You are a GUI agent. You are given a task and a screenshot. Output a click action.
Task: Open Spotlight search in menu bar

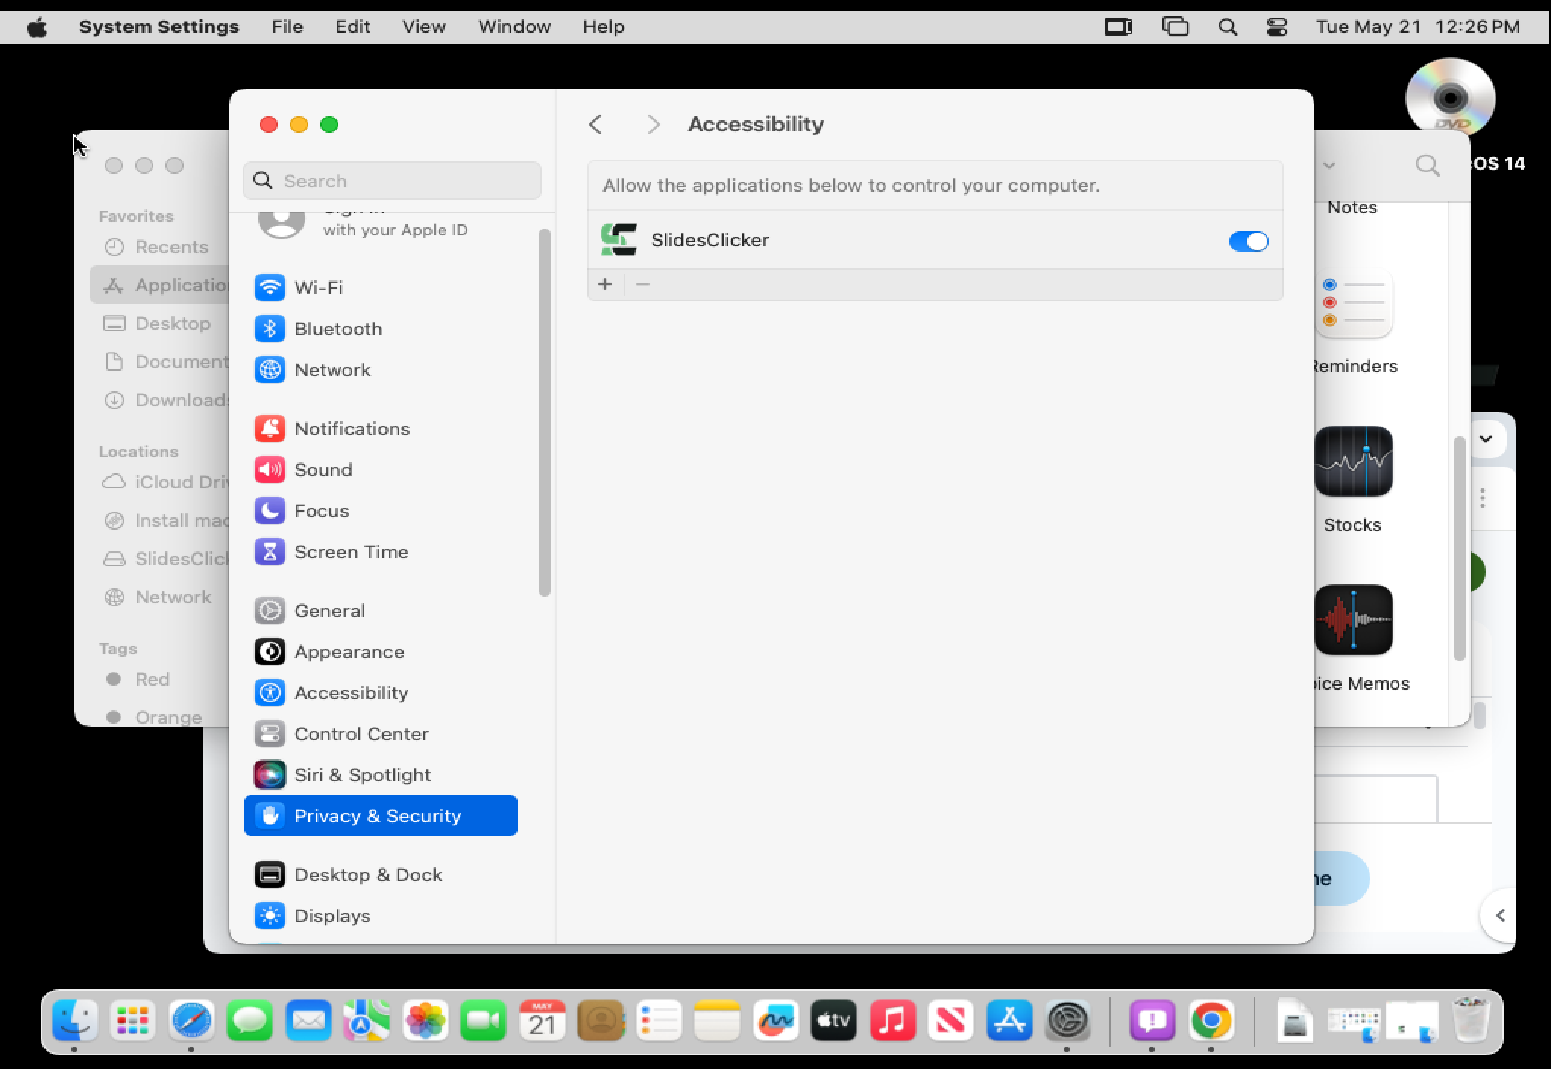pyautogui.click(x=1228, y=27)
